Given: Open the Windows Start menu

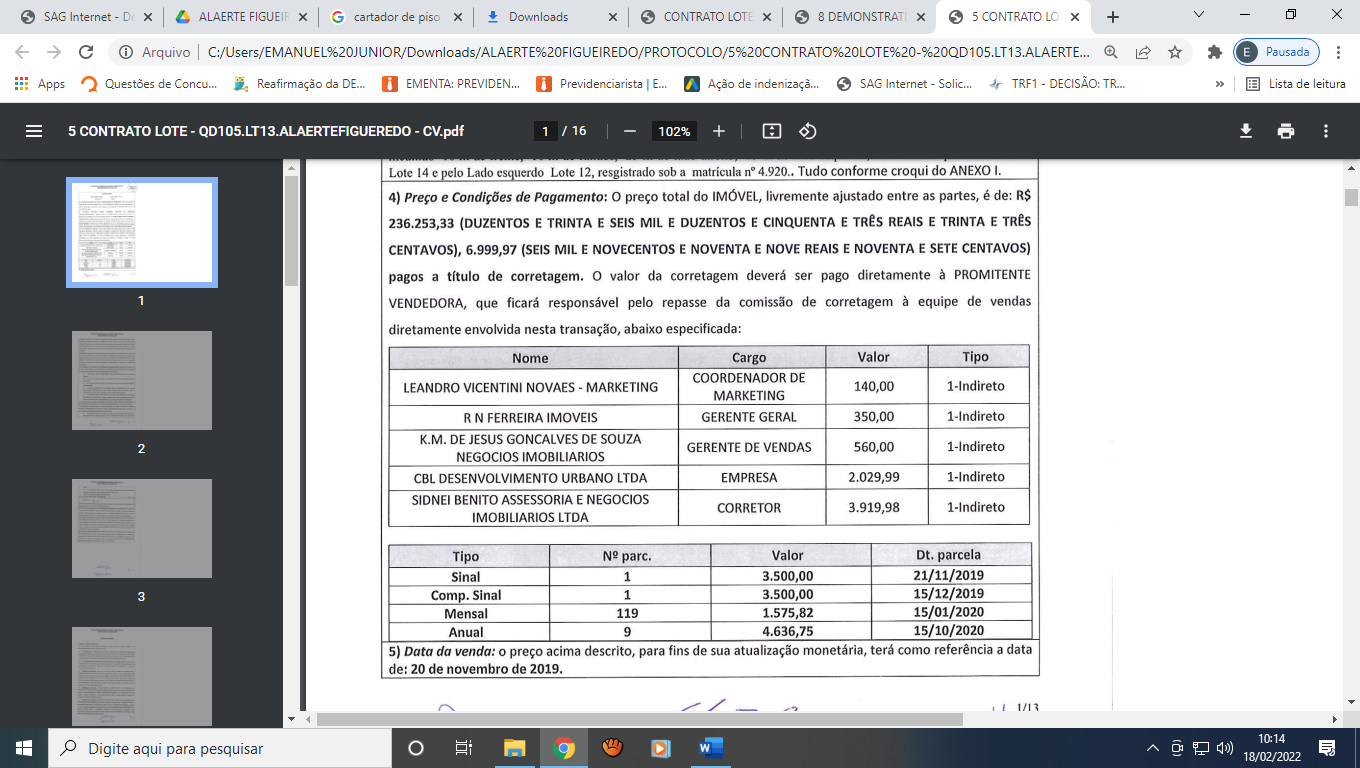Looking at the screenshot, I should (23, 748).
